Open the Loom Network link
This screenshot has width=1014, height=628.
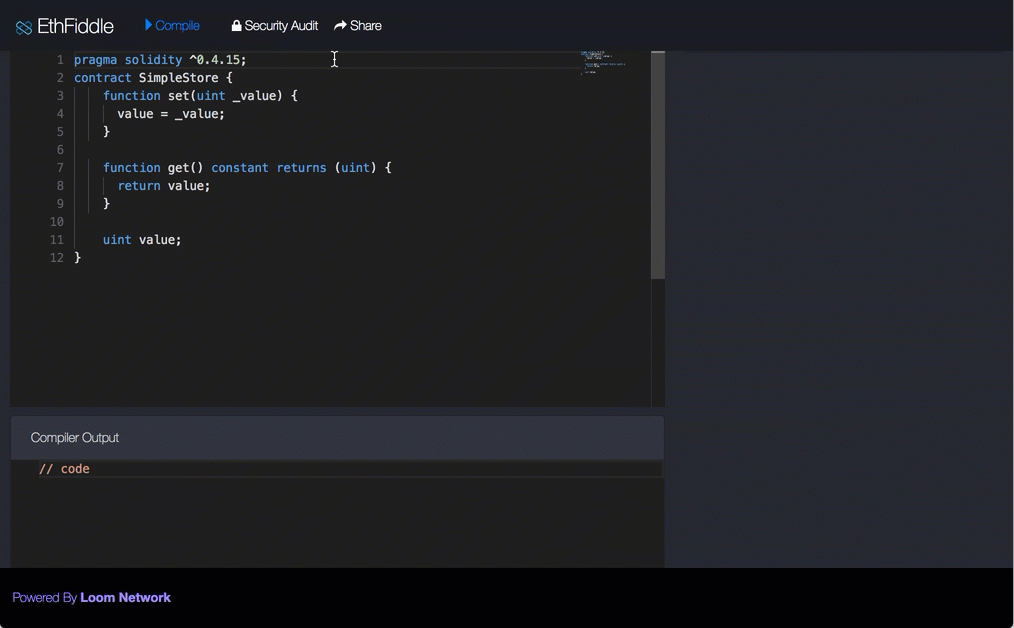(125, 598)
